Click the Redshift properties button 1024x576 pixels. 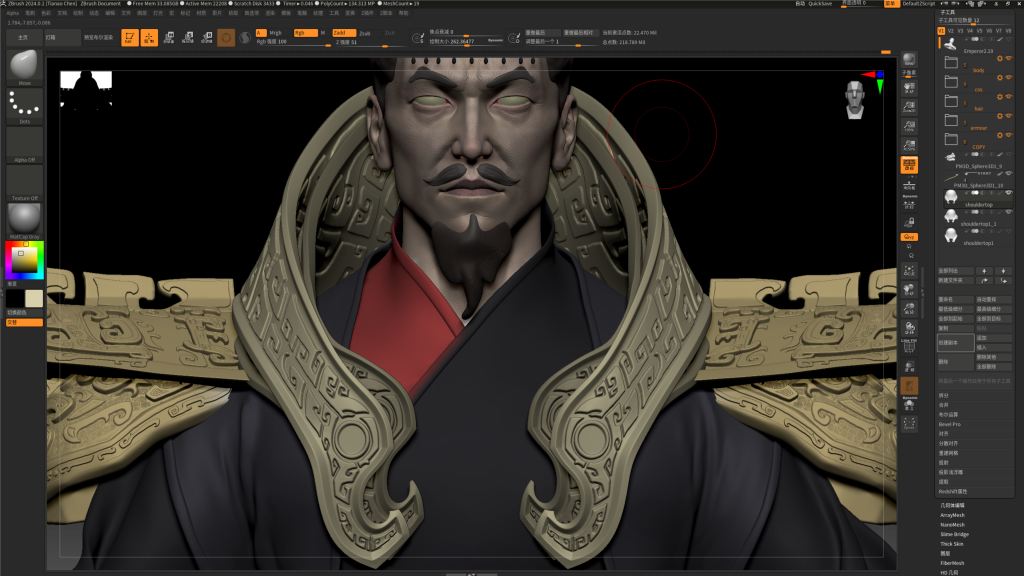[x=953, y=492]
